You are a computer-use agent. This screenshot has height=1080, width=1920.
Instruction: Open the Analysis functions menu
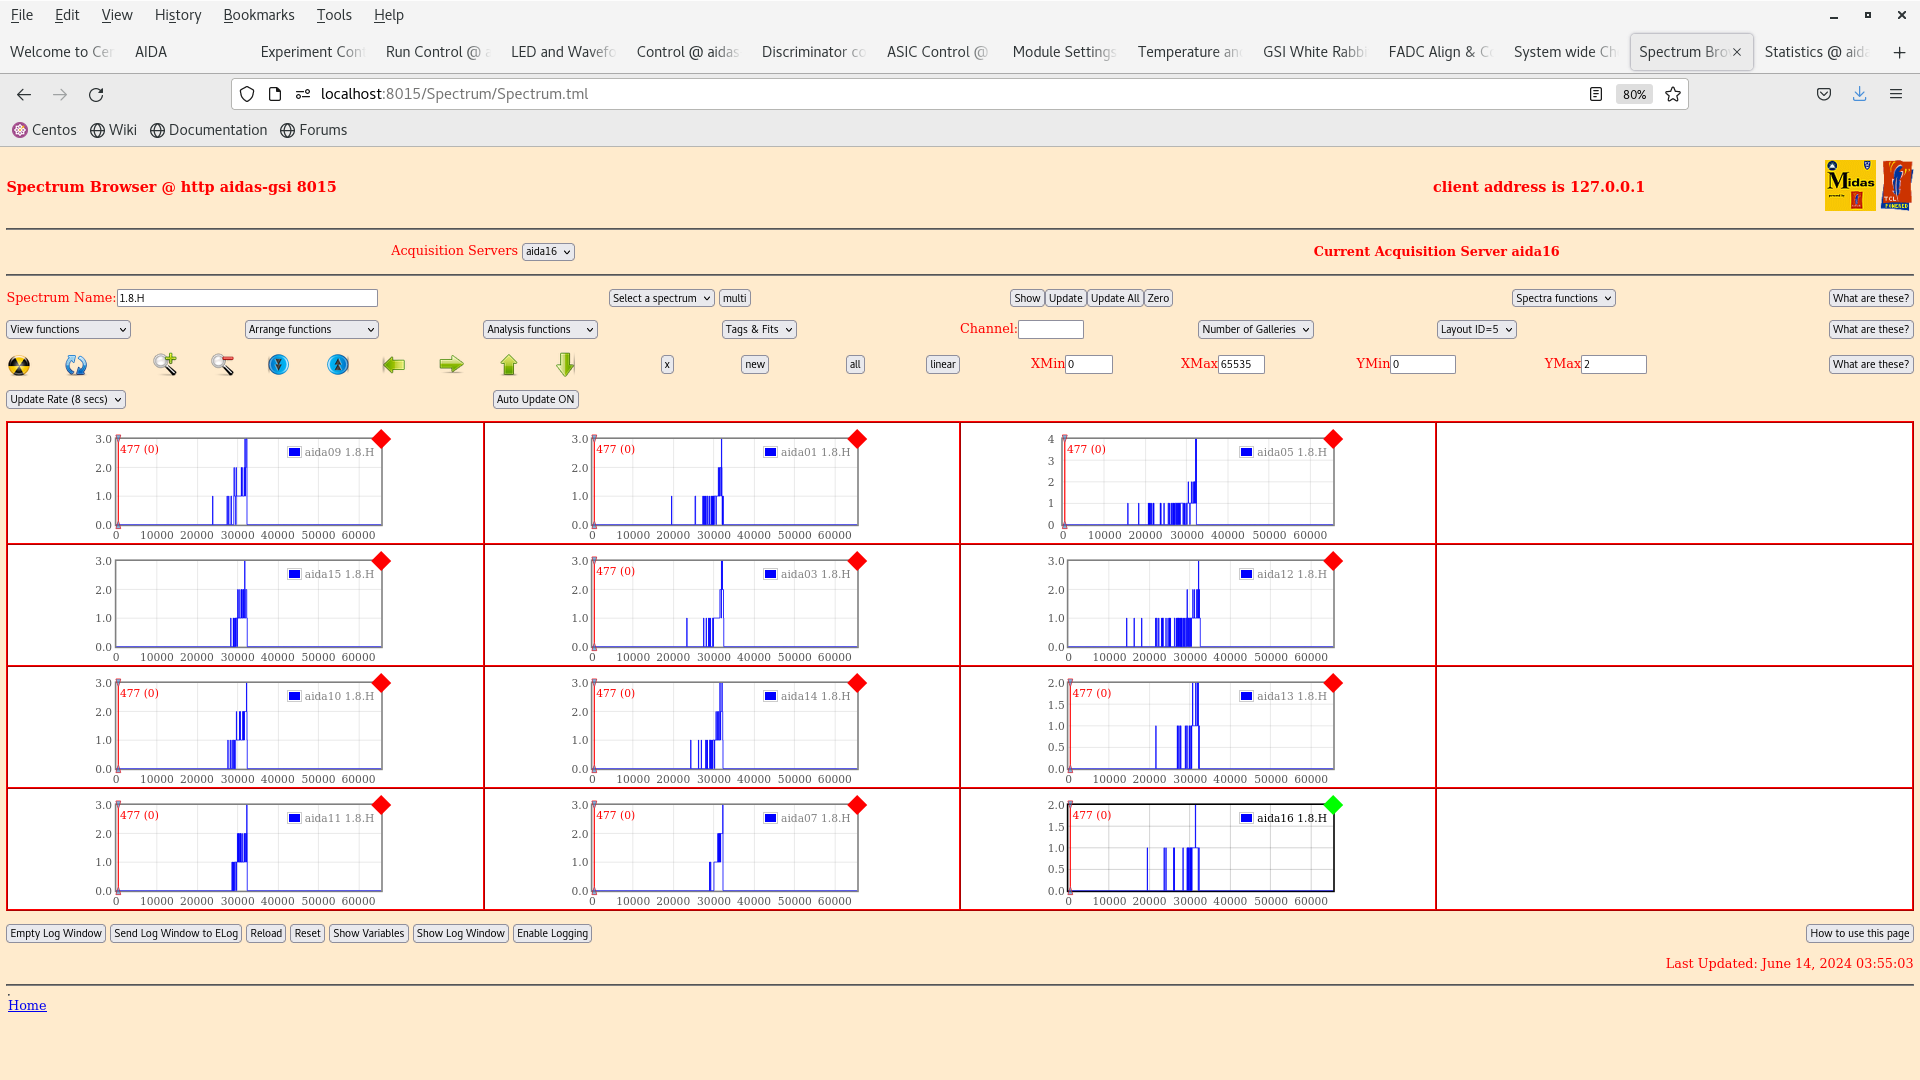(539, 328)
